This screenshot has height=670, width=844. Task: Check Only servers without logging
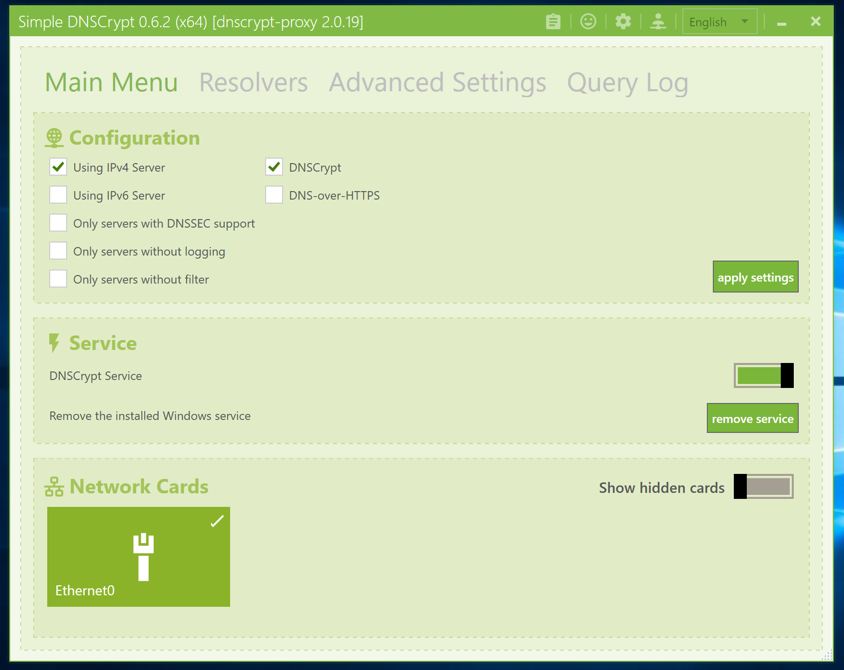point(58,251)
